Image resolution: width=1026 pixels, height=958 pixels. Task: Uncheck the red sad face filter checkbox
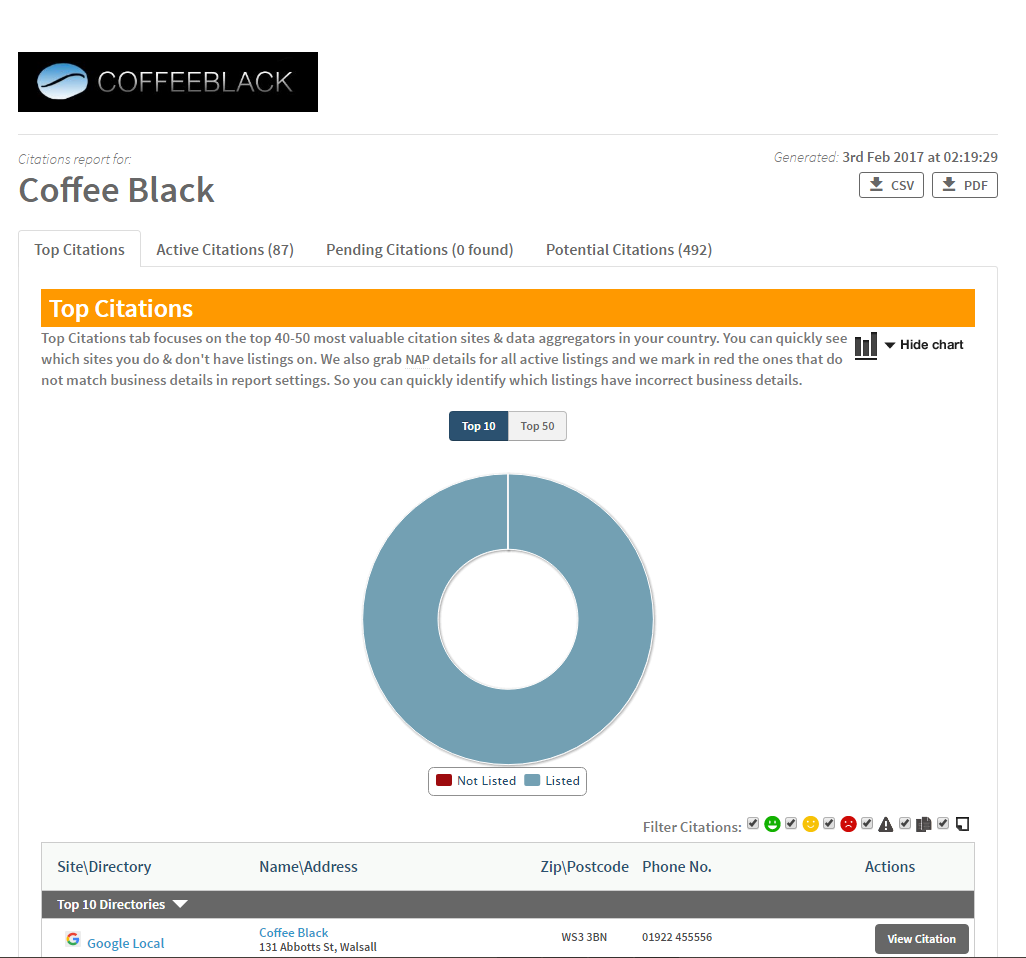pos(829,823)
